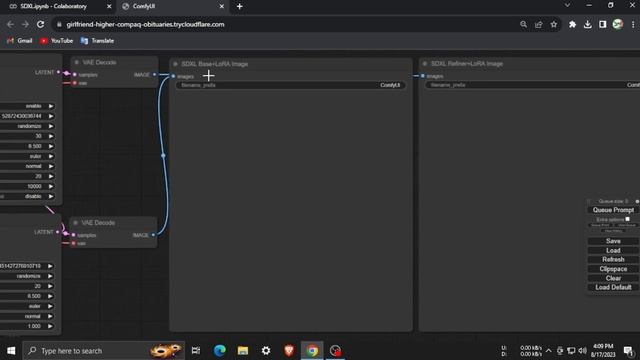Image resolution: width=640 pixels, height=360 pixels.
Task: Show hidden system tray icons chevron
Action: (x=549, y=351)
